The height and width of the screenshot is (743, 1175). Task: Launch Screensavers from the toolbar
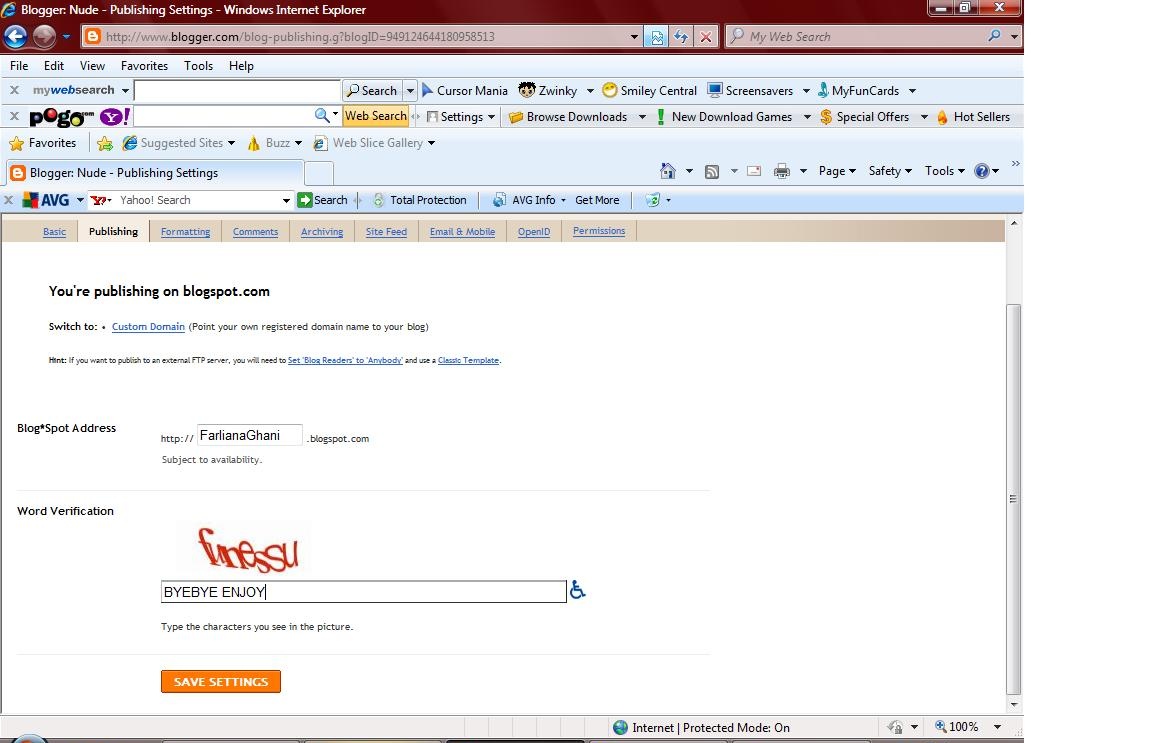point(750,91)
